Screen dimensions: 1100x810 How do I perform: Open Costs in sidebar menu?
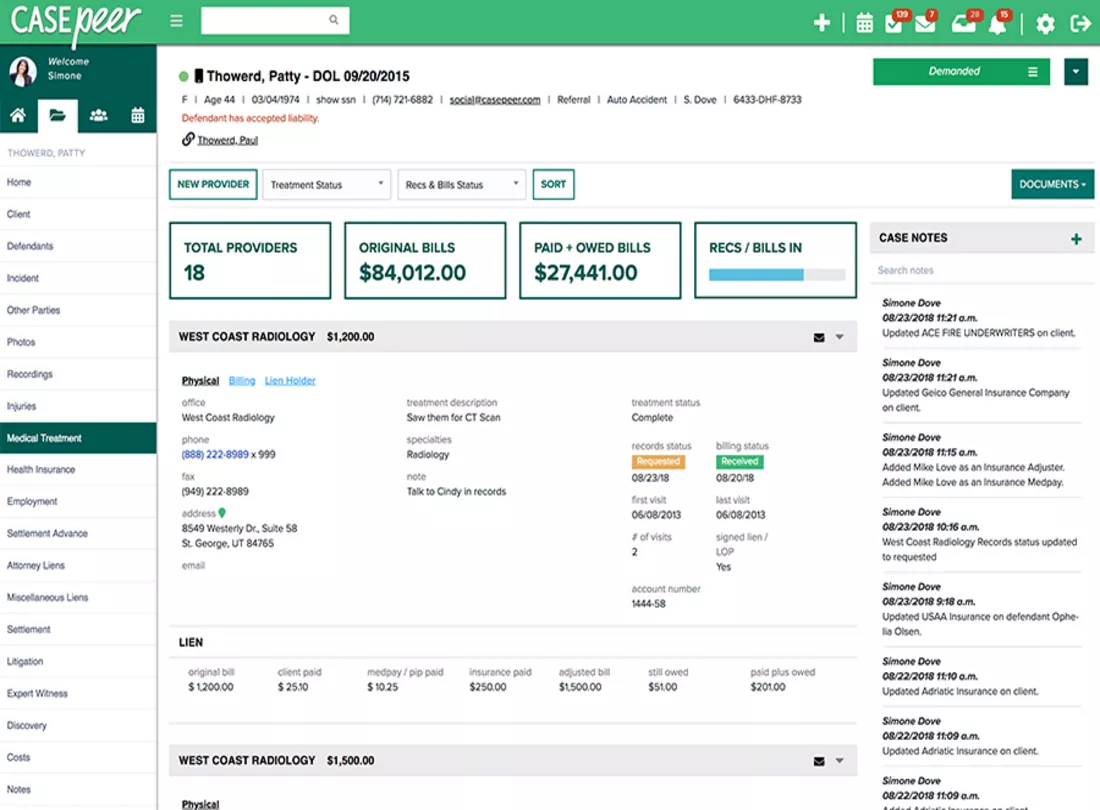78,757
